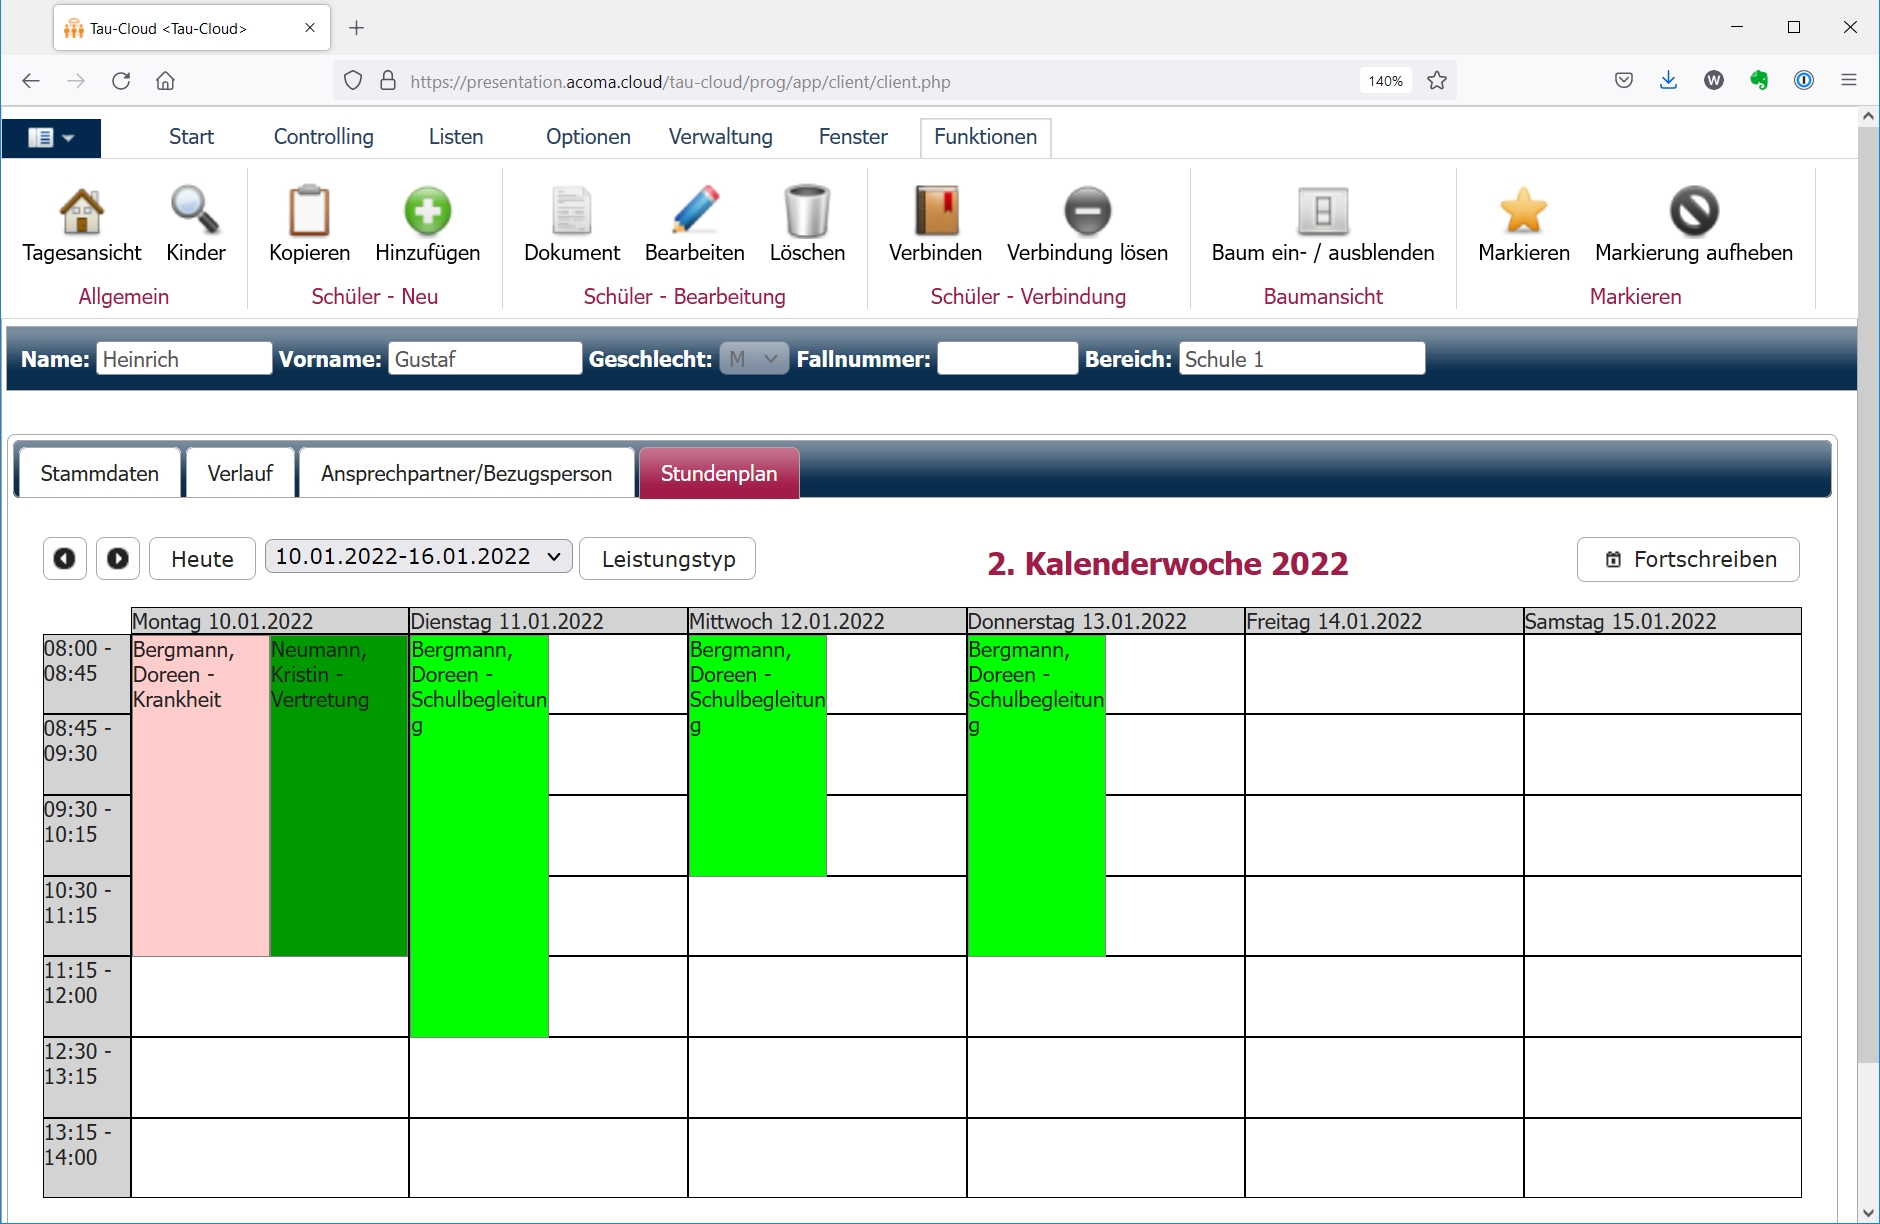This screenshot has width=1880, height=1224.
Task: Open the Tagesansicht house icon
Action: pos(82,211)
